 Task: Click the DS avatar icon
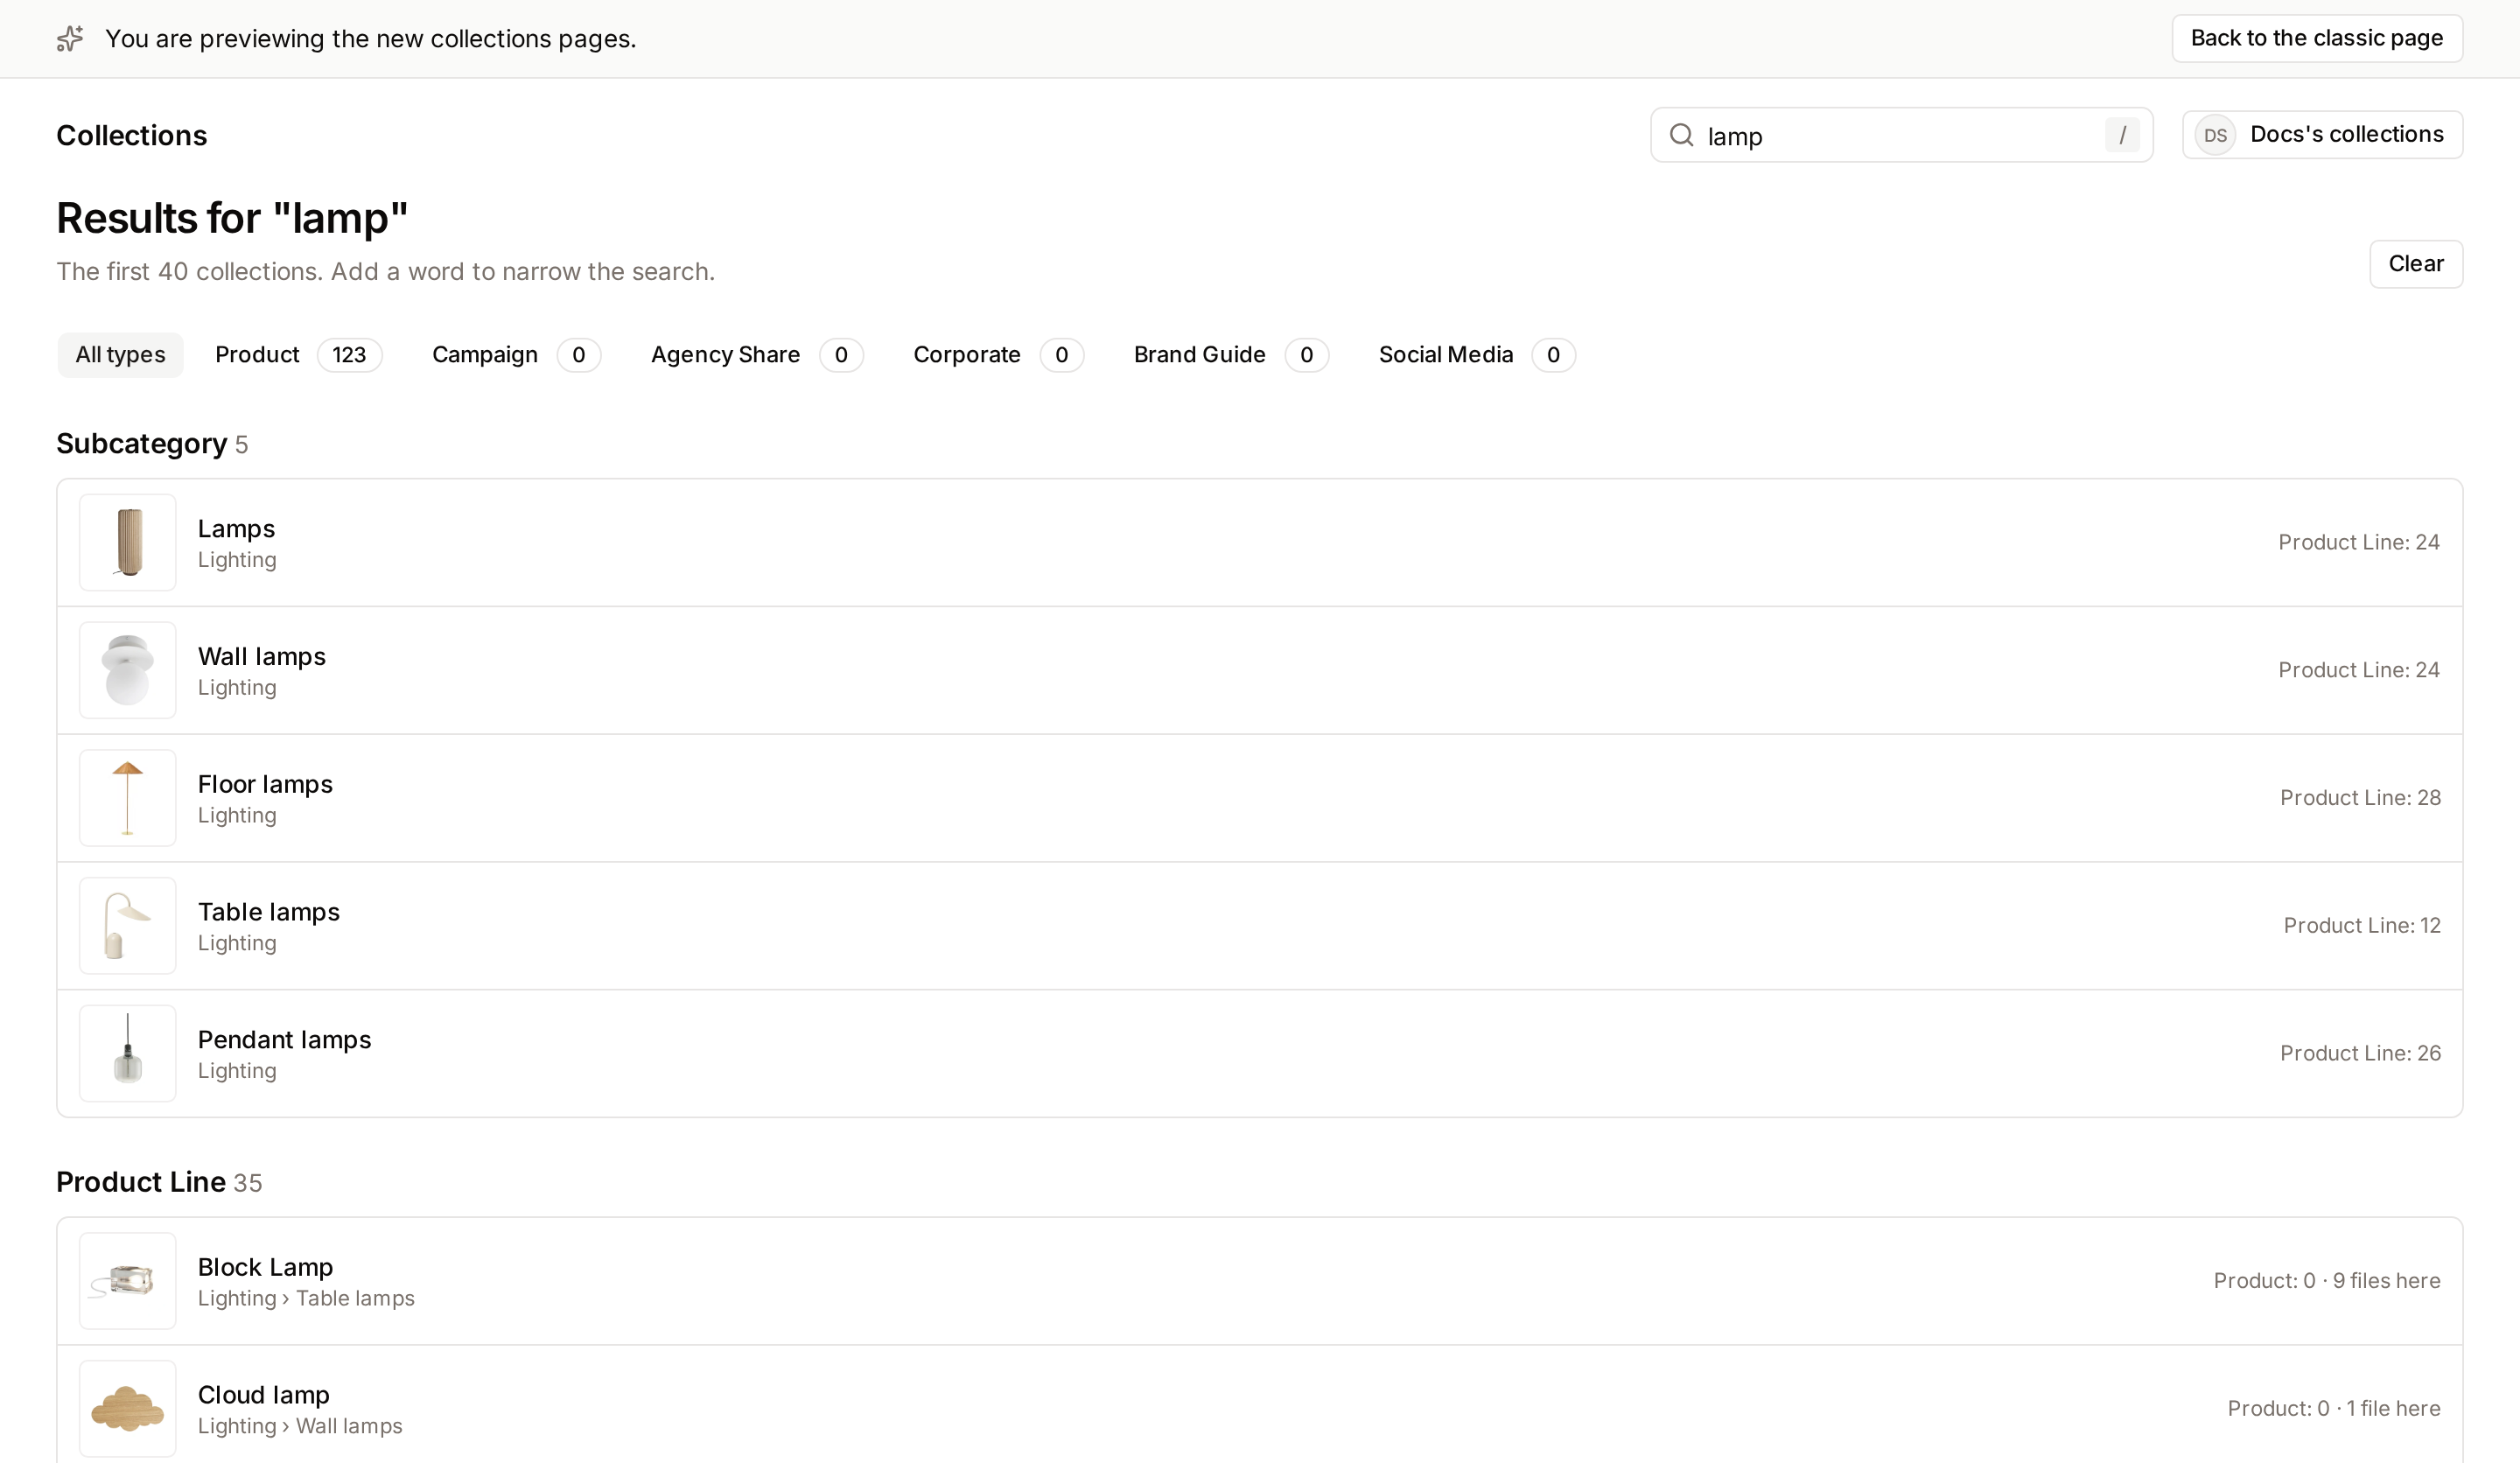click(x=2215, y=135)
